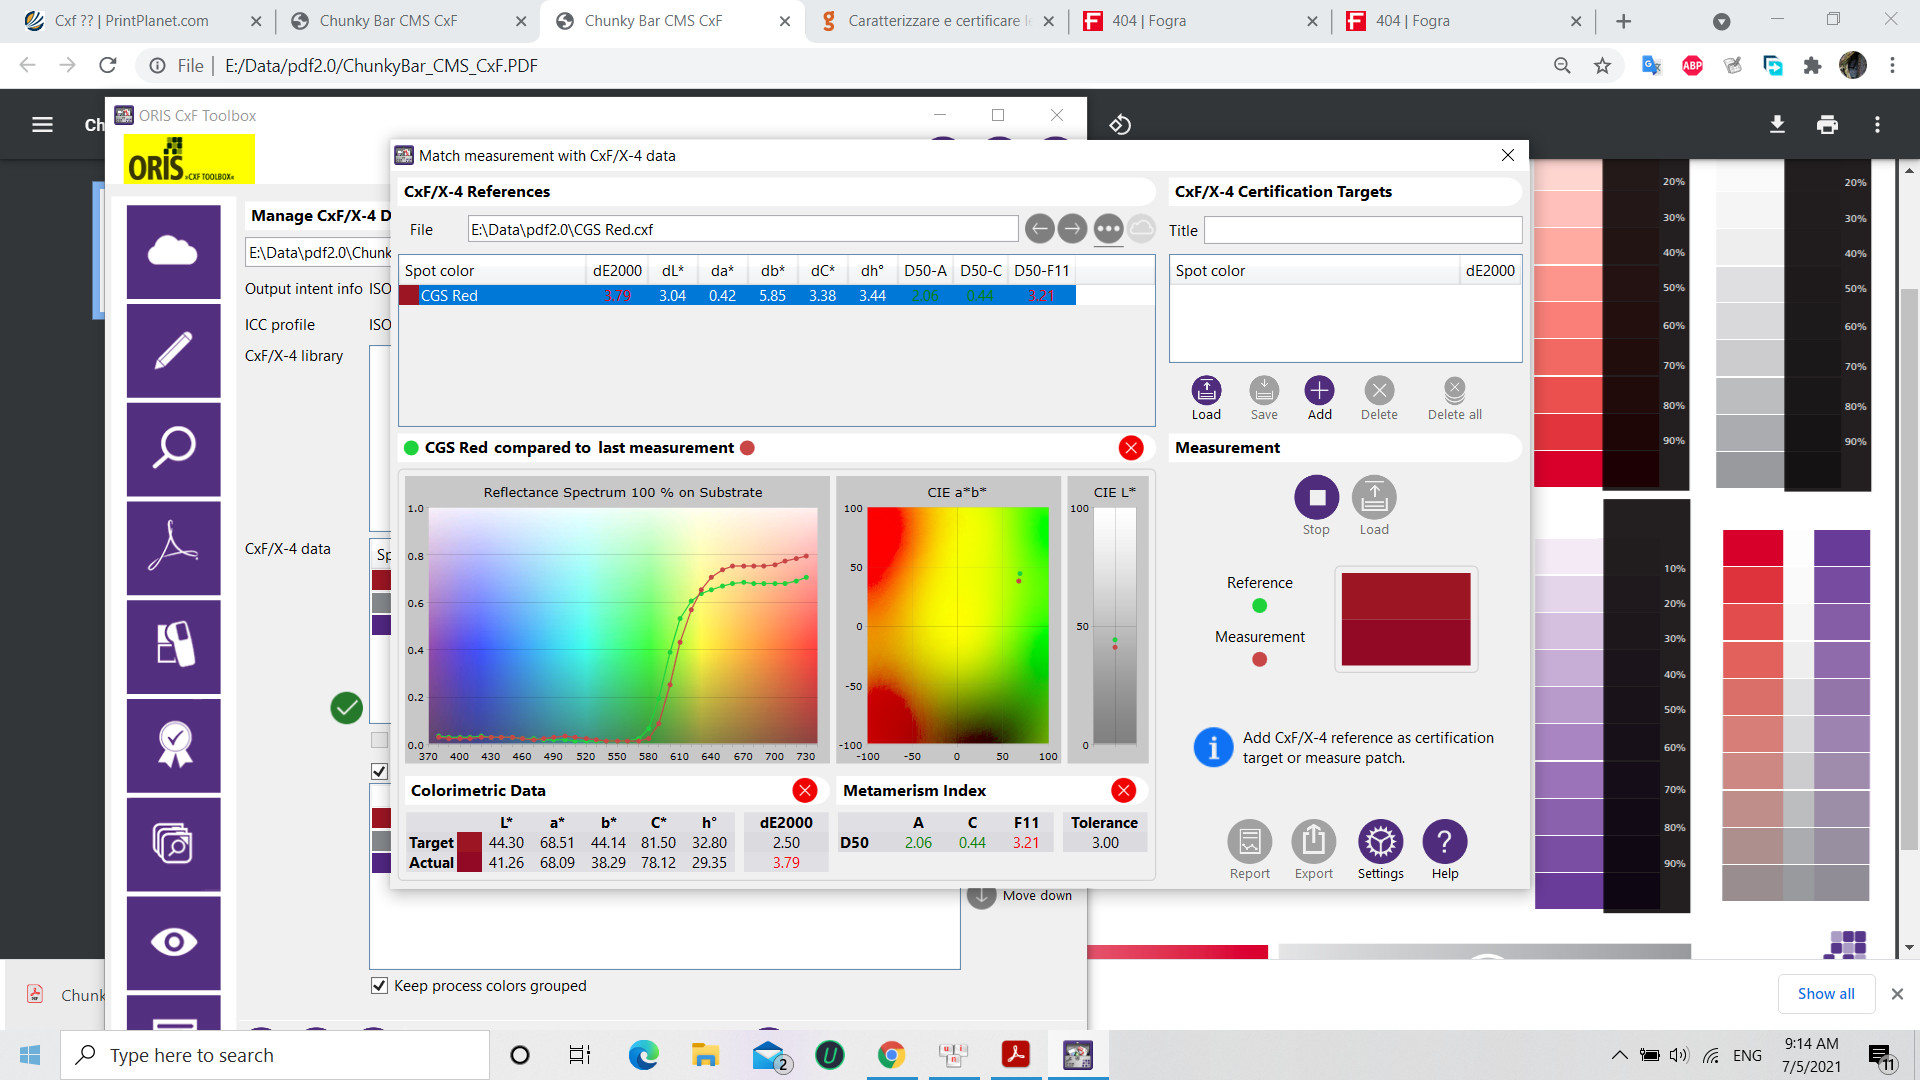Open the PDF viewer hamburger menu
This screenshot has width=1920, height=1080.
[x=42, y=125]
